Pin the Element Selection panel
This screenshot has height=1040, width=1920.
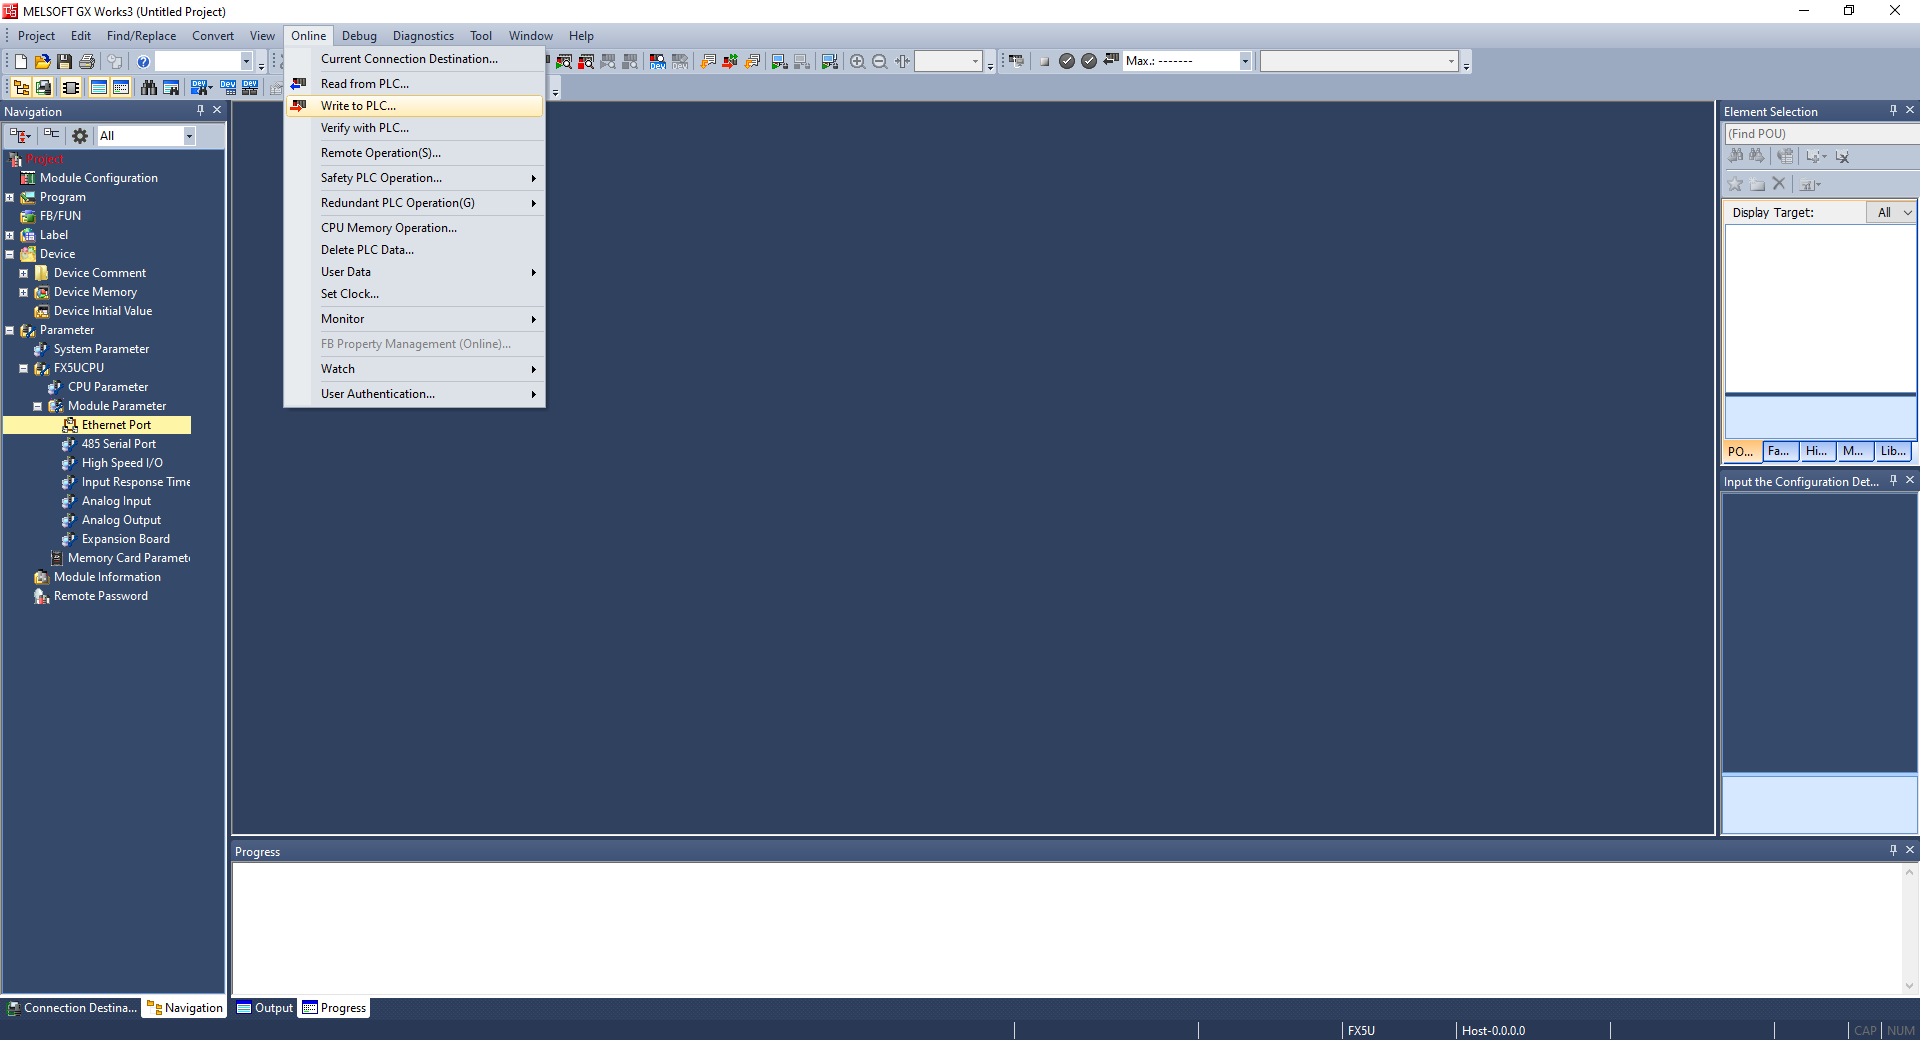coord(1893,111)
